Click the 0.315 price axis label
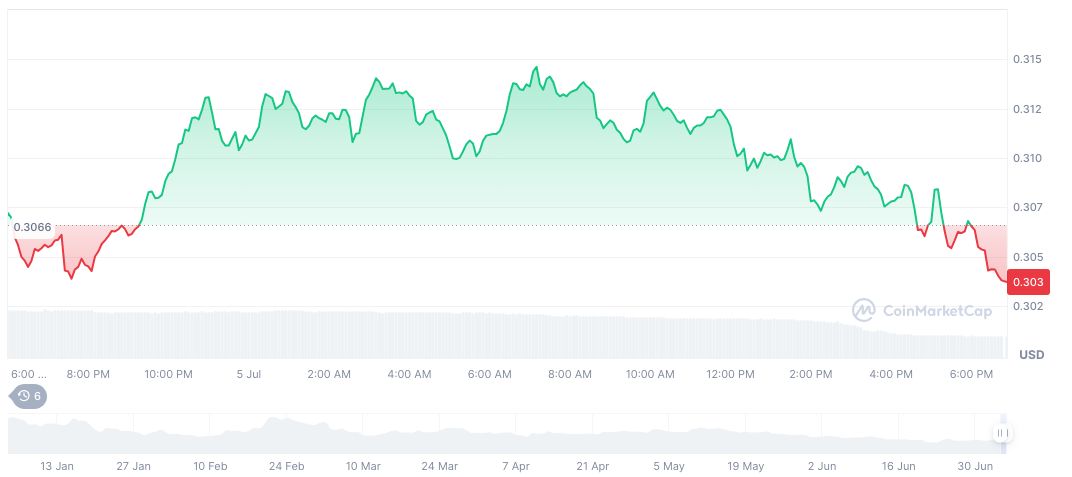The image size is (1072, 477). pos(1027,60)
